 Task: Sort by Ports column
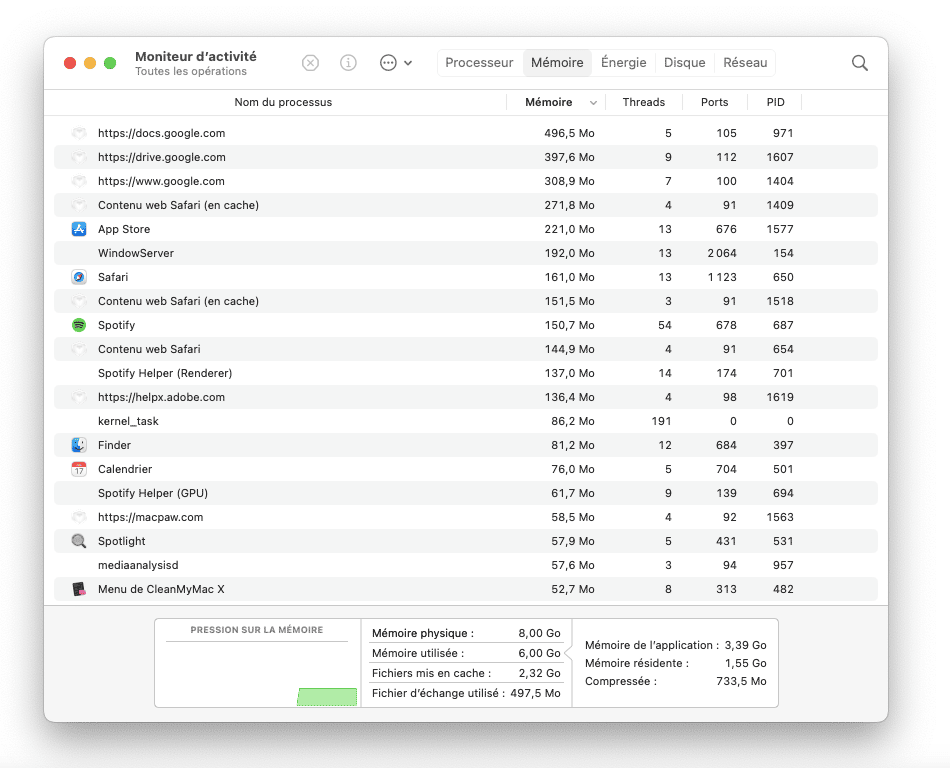click(x=714, y=102)
